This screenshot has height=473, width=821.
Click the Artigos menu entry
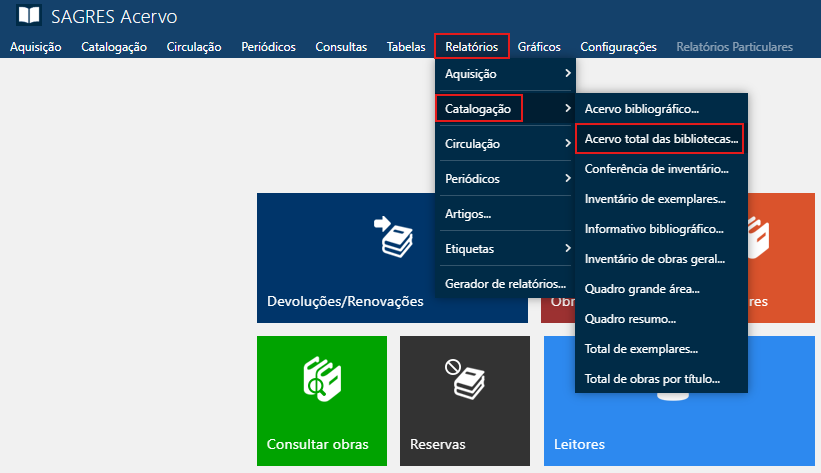(468, 214)
